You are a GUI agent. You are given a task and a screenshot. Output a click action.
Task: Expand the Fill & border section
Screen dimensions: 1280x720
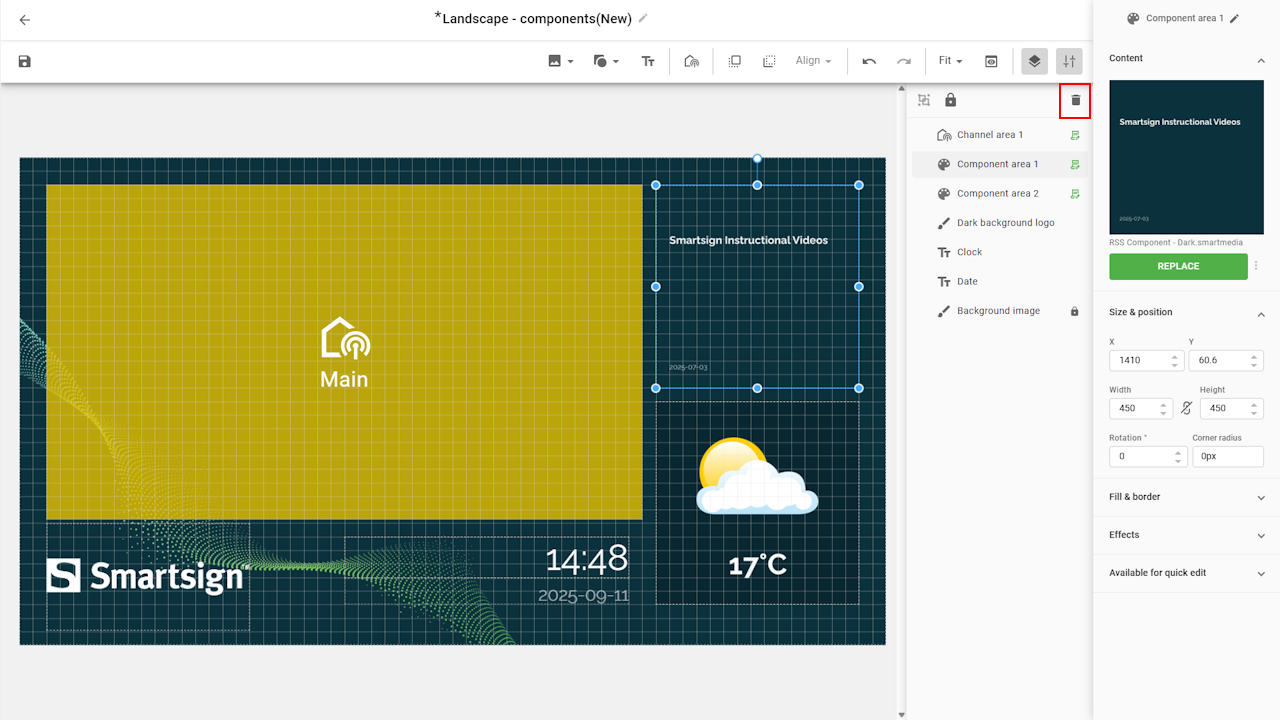(x=1185, y=497)
